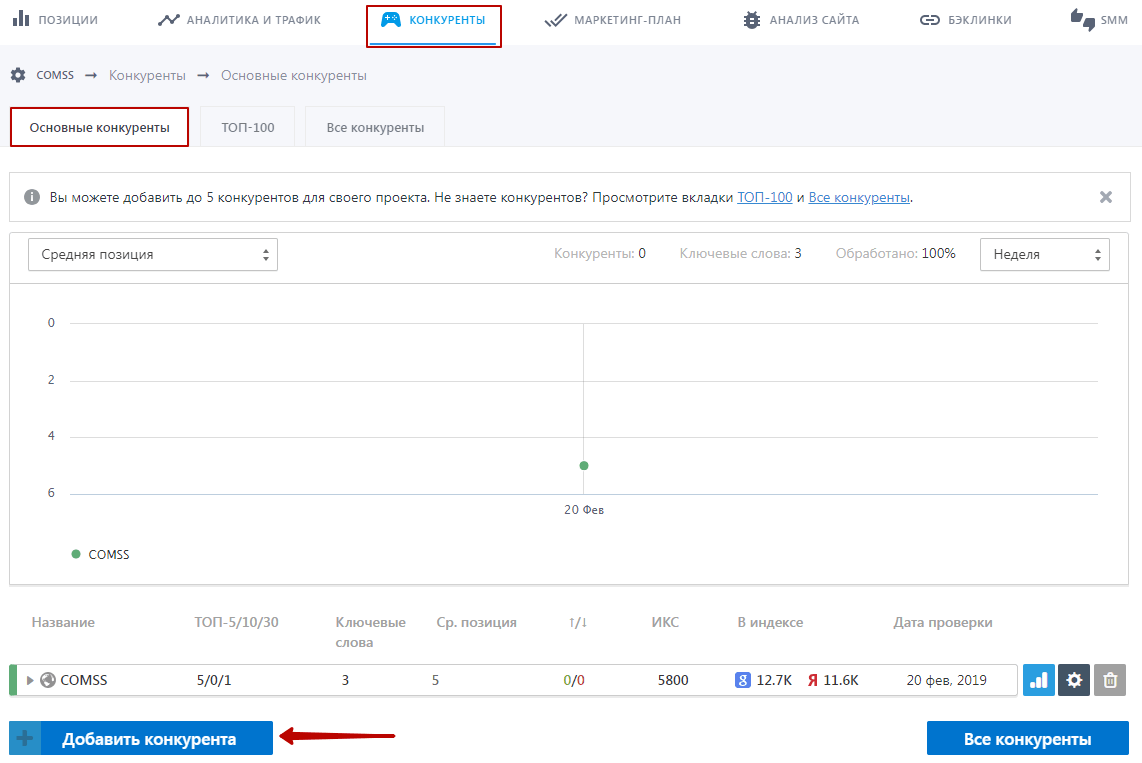Click Конкуренты breadcrumb link

[x=147, y=76]
